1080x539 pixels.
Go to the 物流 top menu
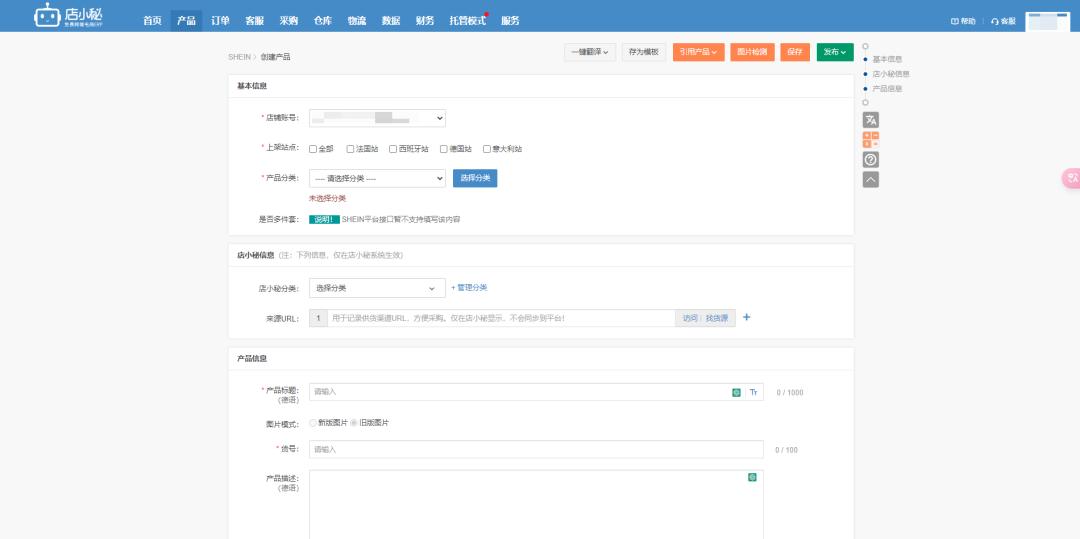[357, 20]
